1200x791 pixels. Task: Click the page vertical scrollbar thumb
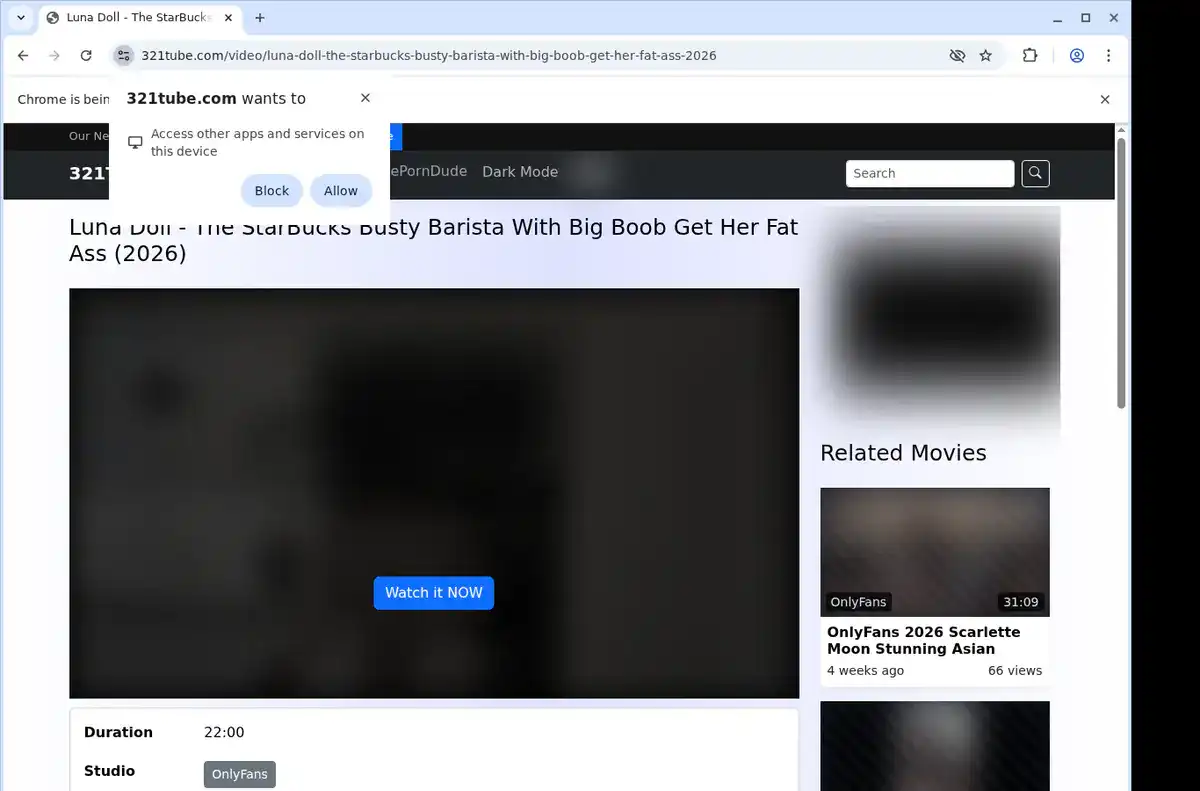point(1121,273)
